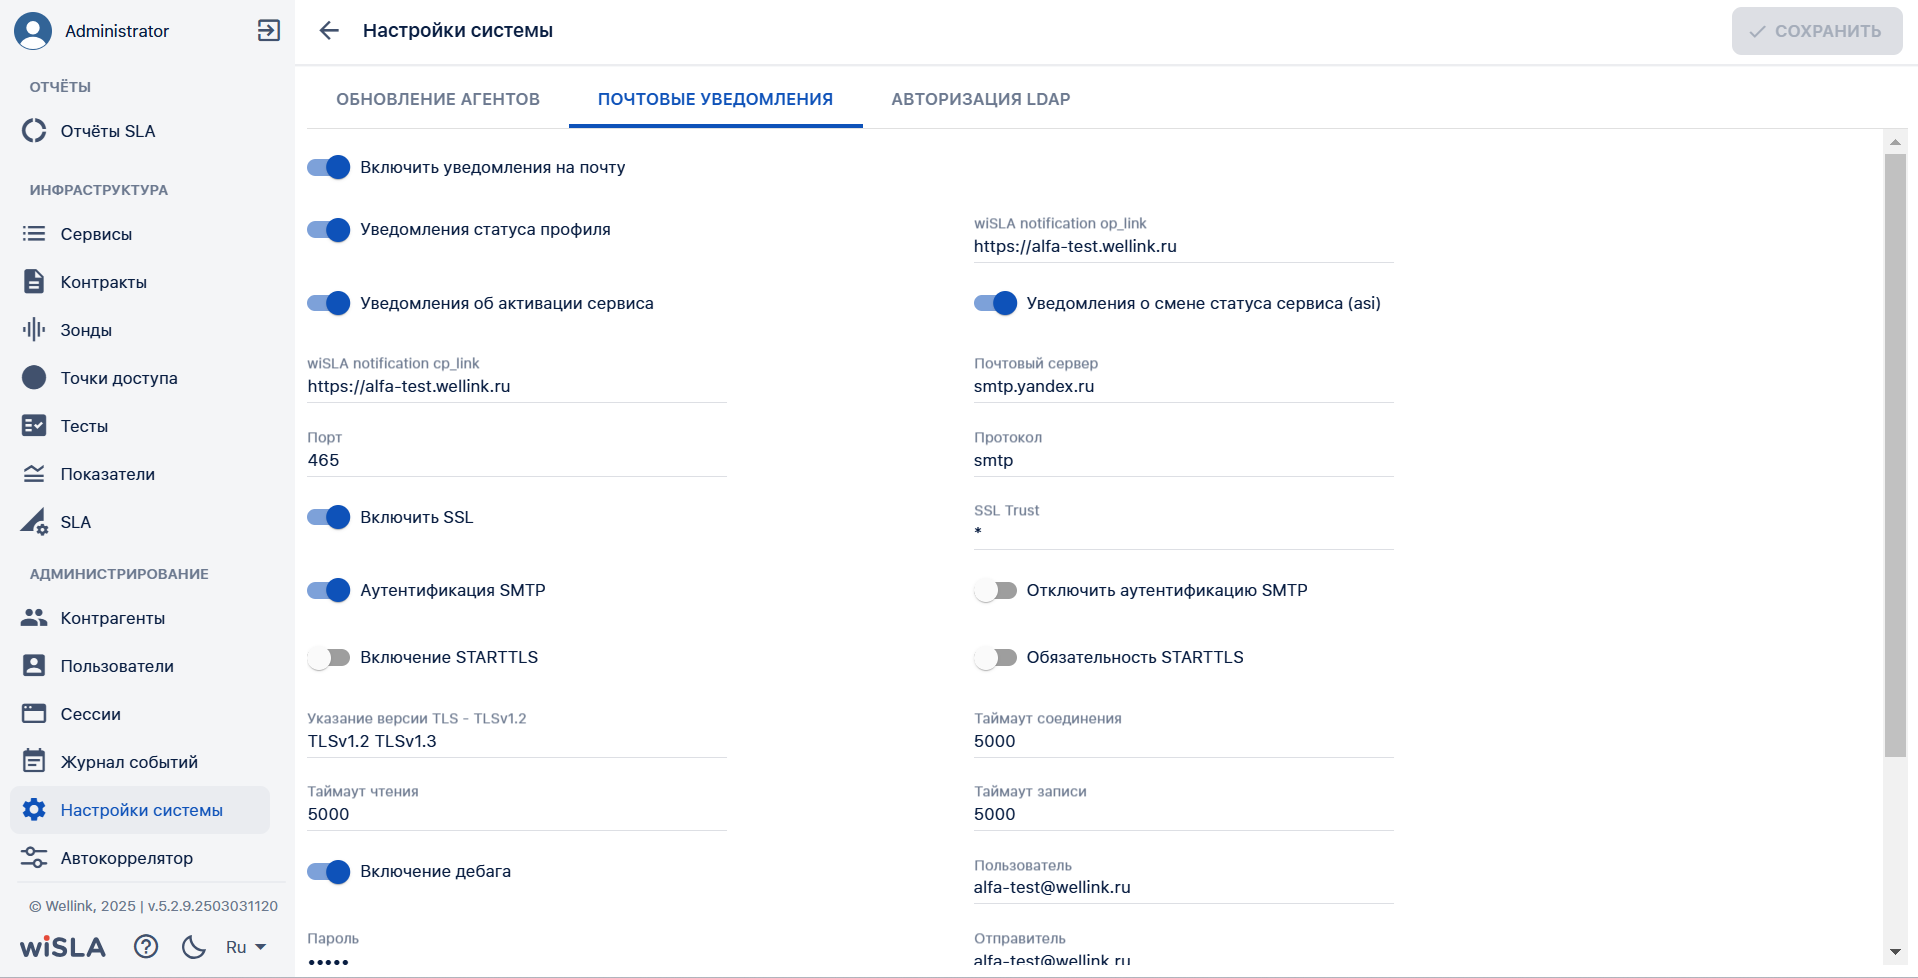
Task: Go back using the arrow icon
Action: (x=329, y=31)
